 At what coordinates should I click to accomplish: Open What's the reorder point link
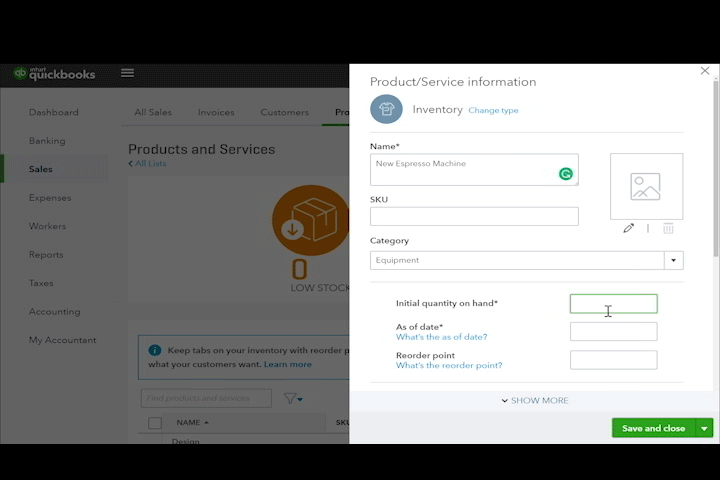pos(449,366)
